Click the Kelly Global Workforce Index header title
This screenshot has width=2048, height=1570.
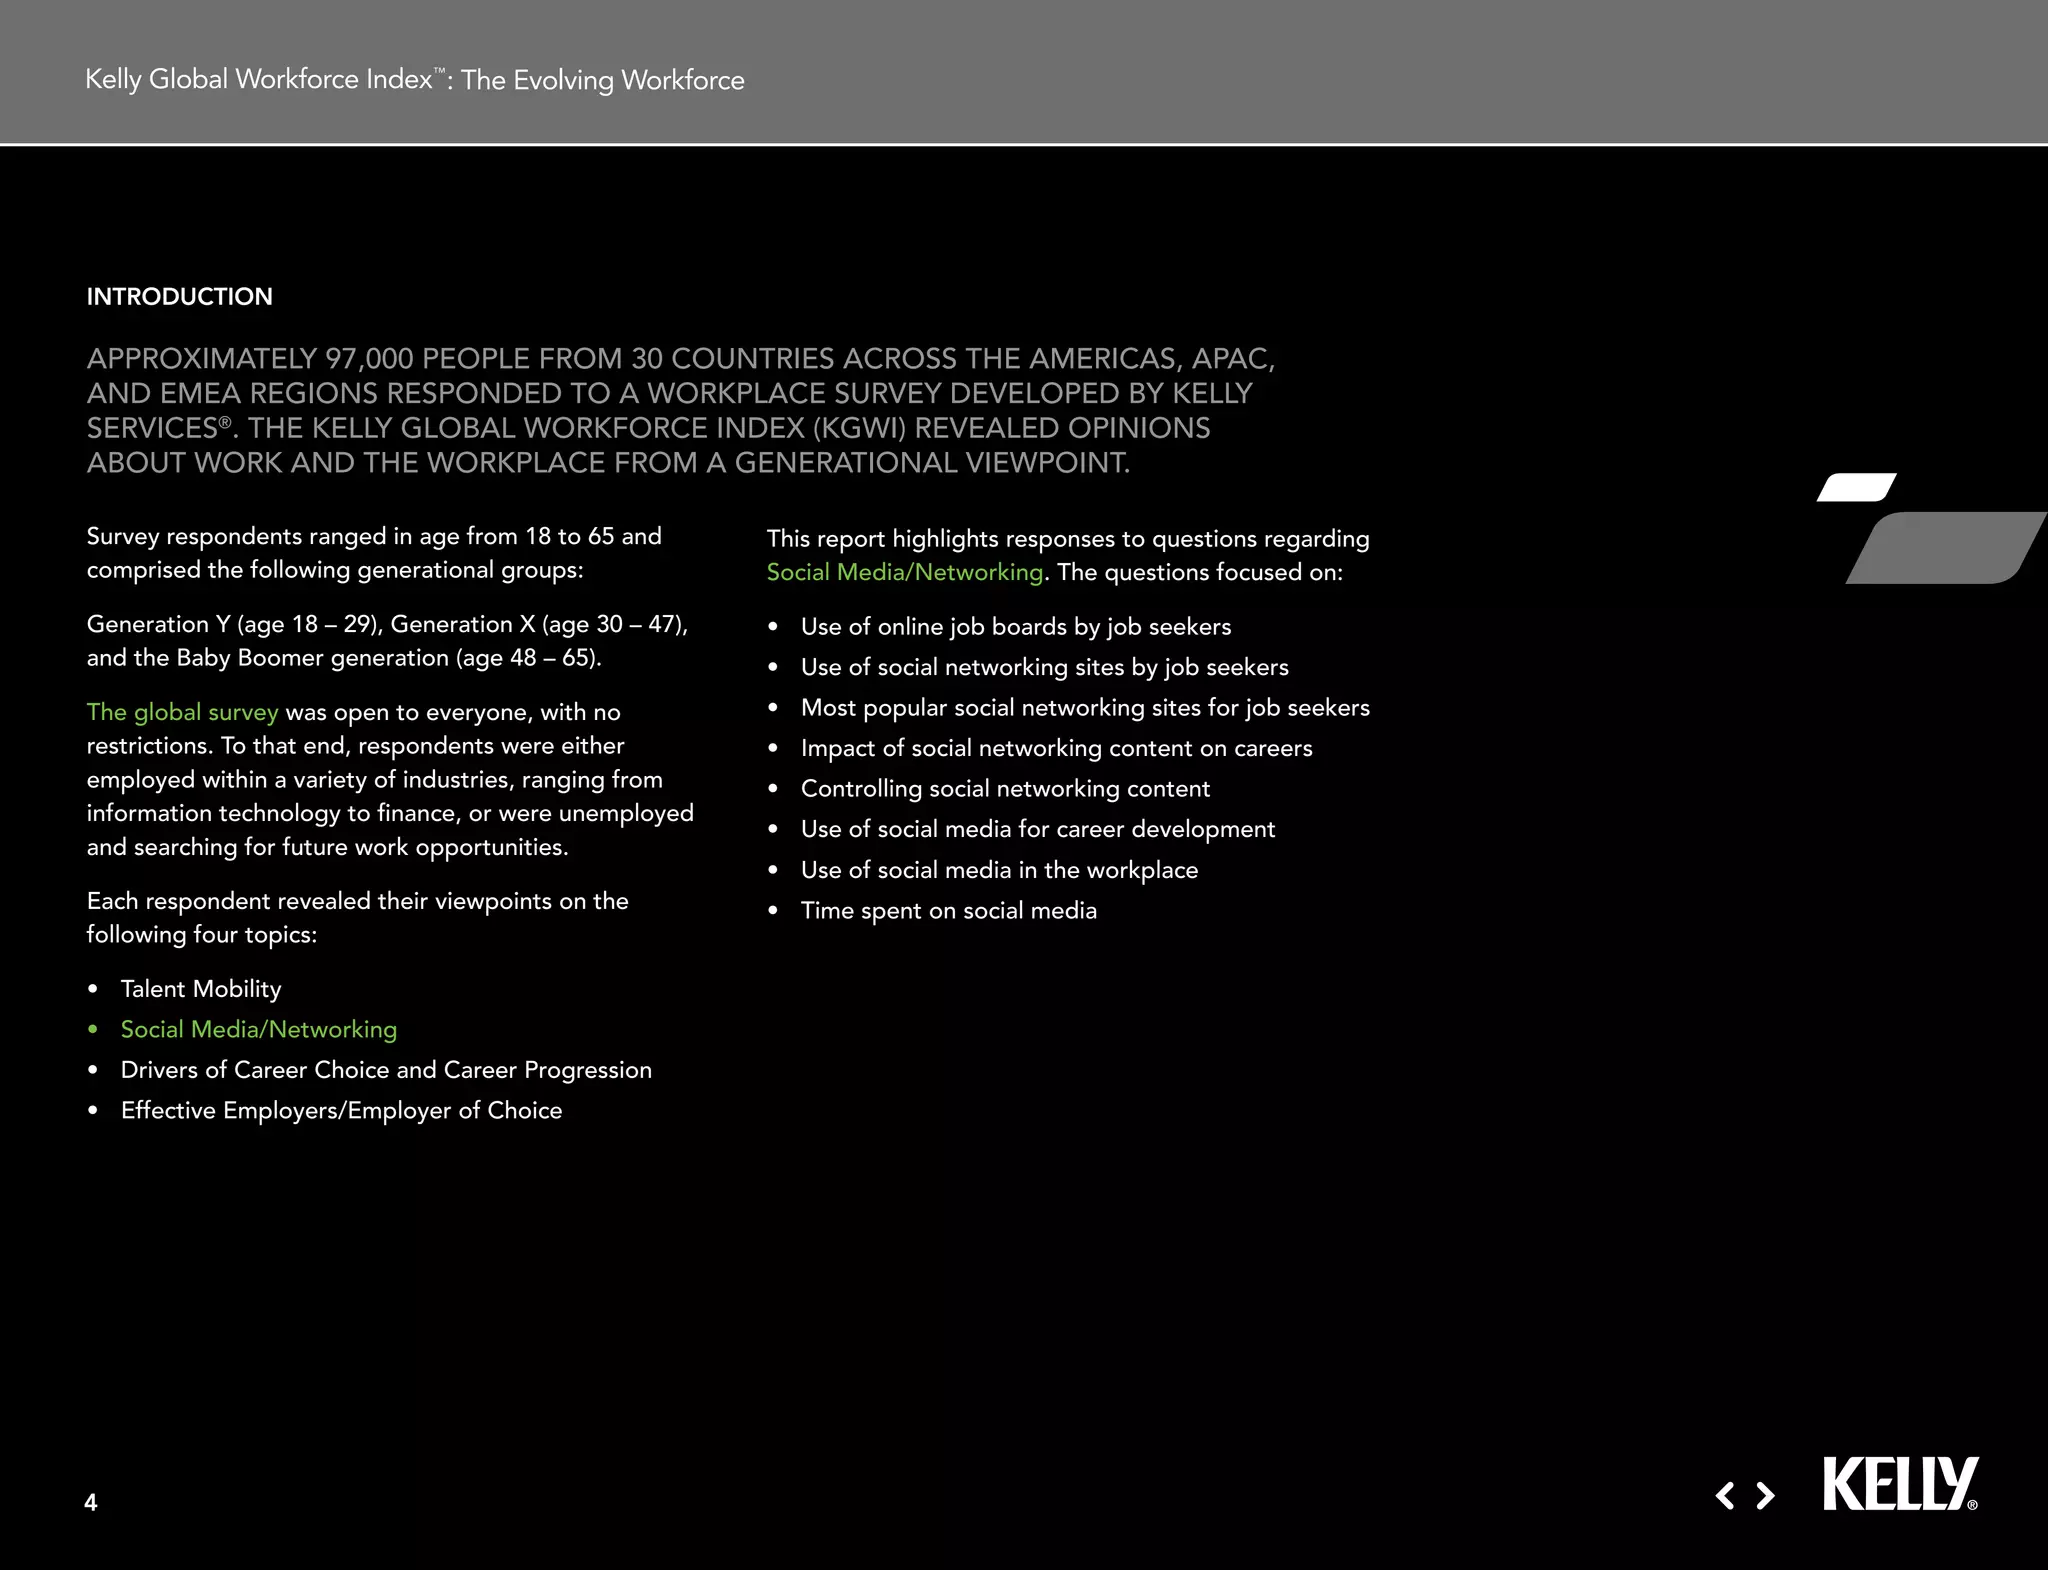tap(414, 80)
